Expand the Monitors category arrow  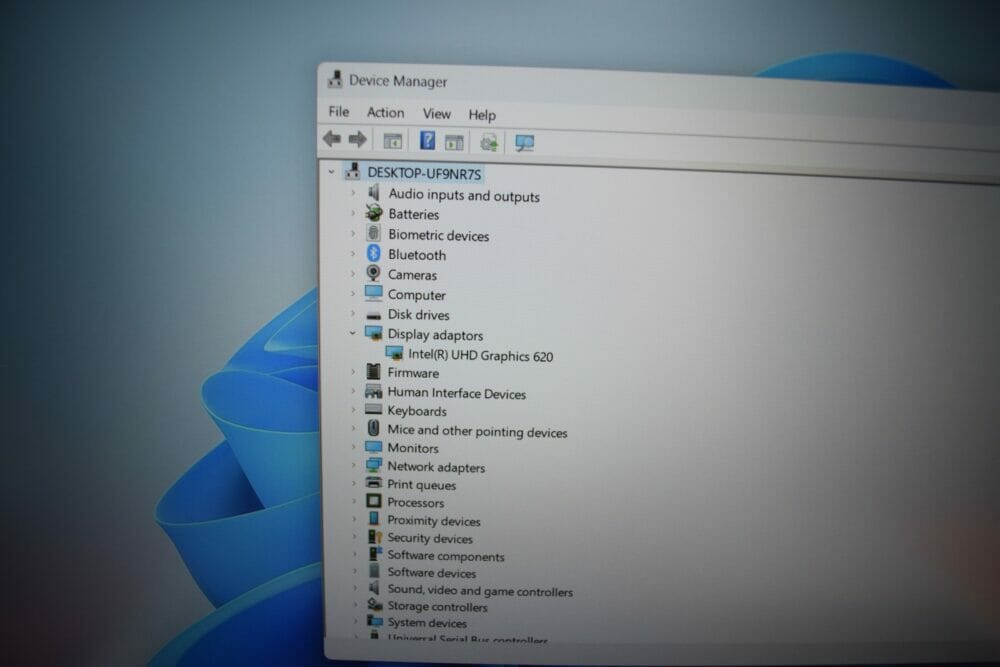[x=353, y=446]
